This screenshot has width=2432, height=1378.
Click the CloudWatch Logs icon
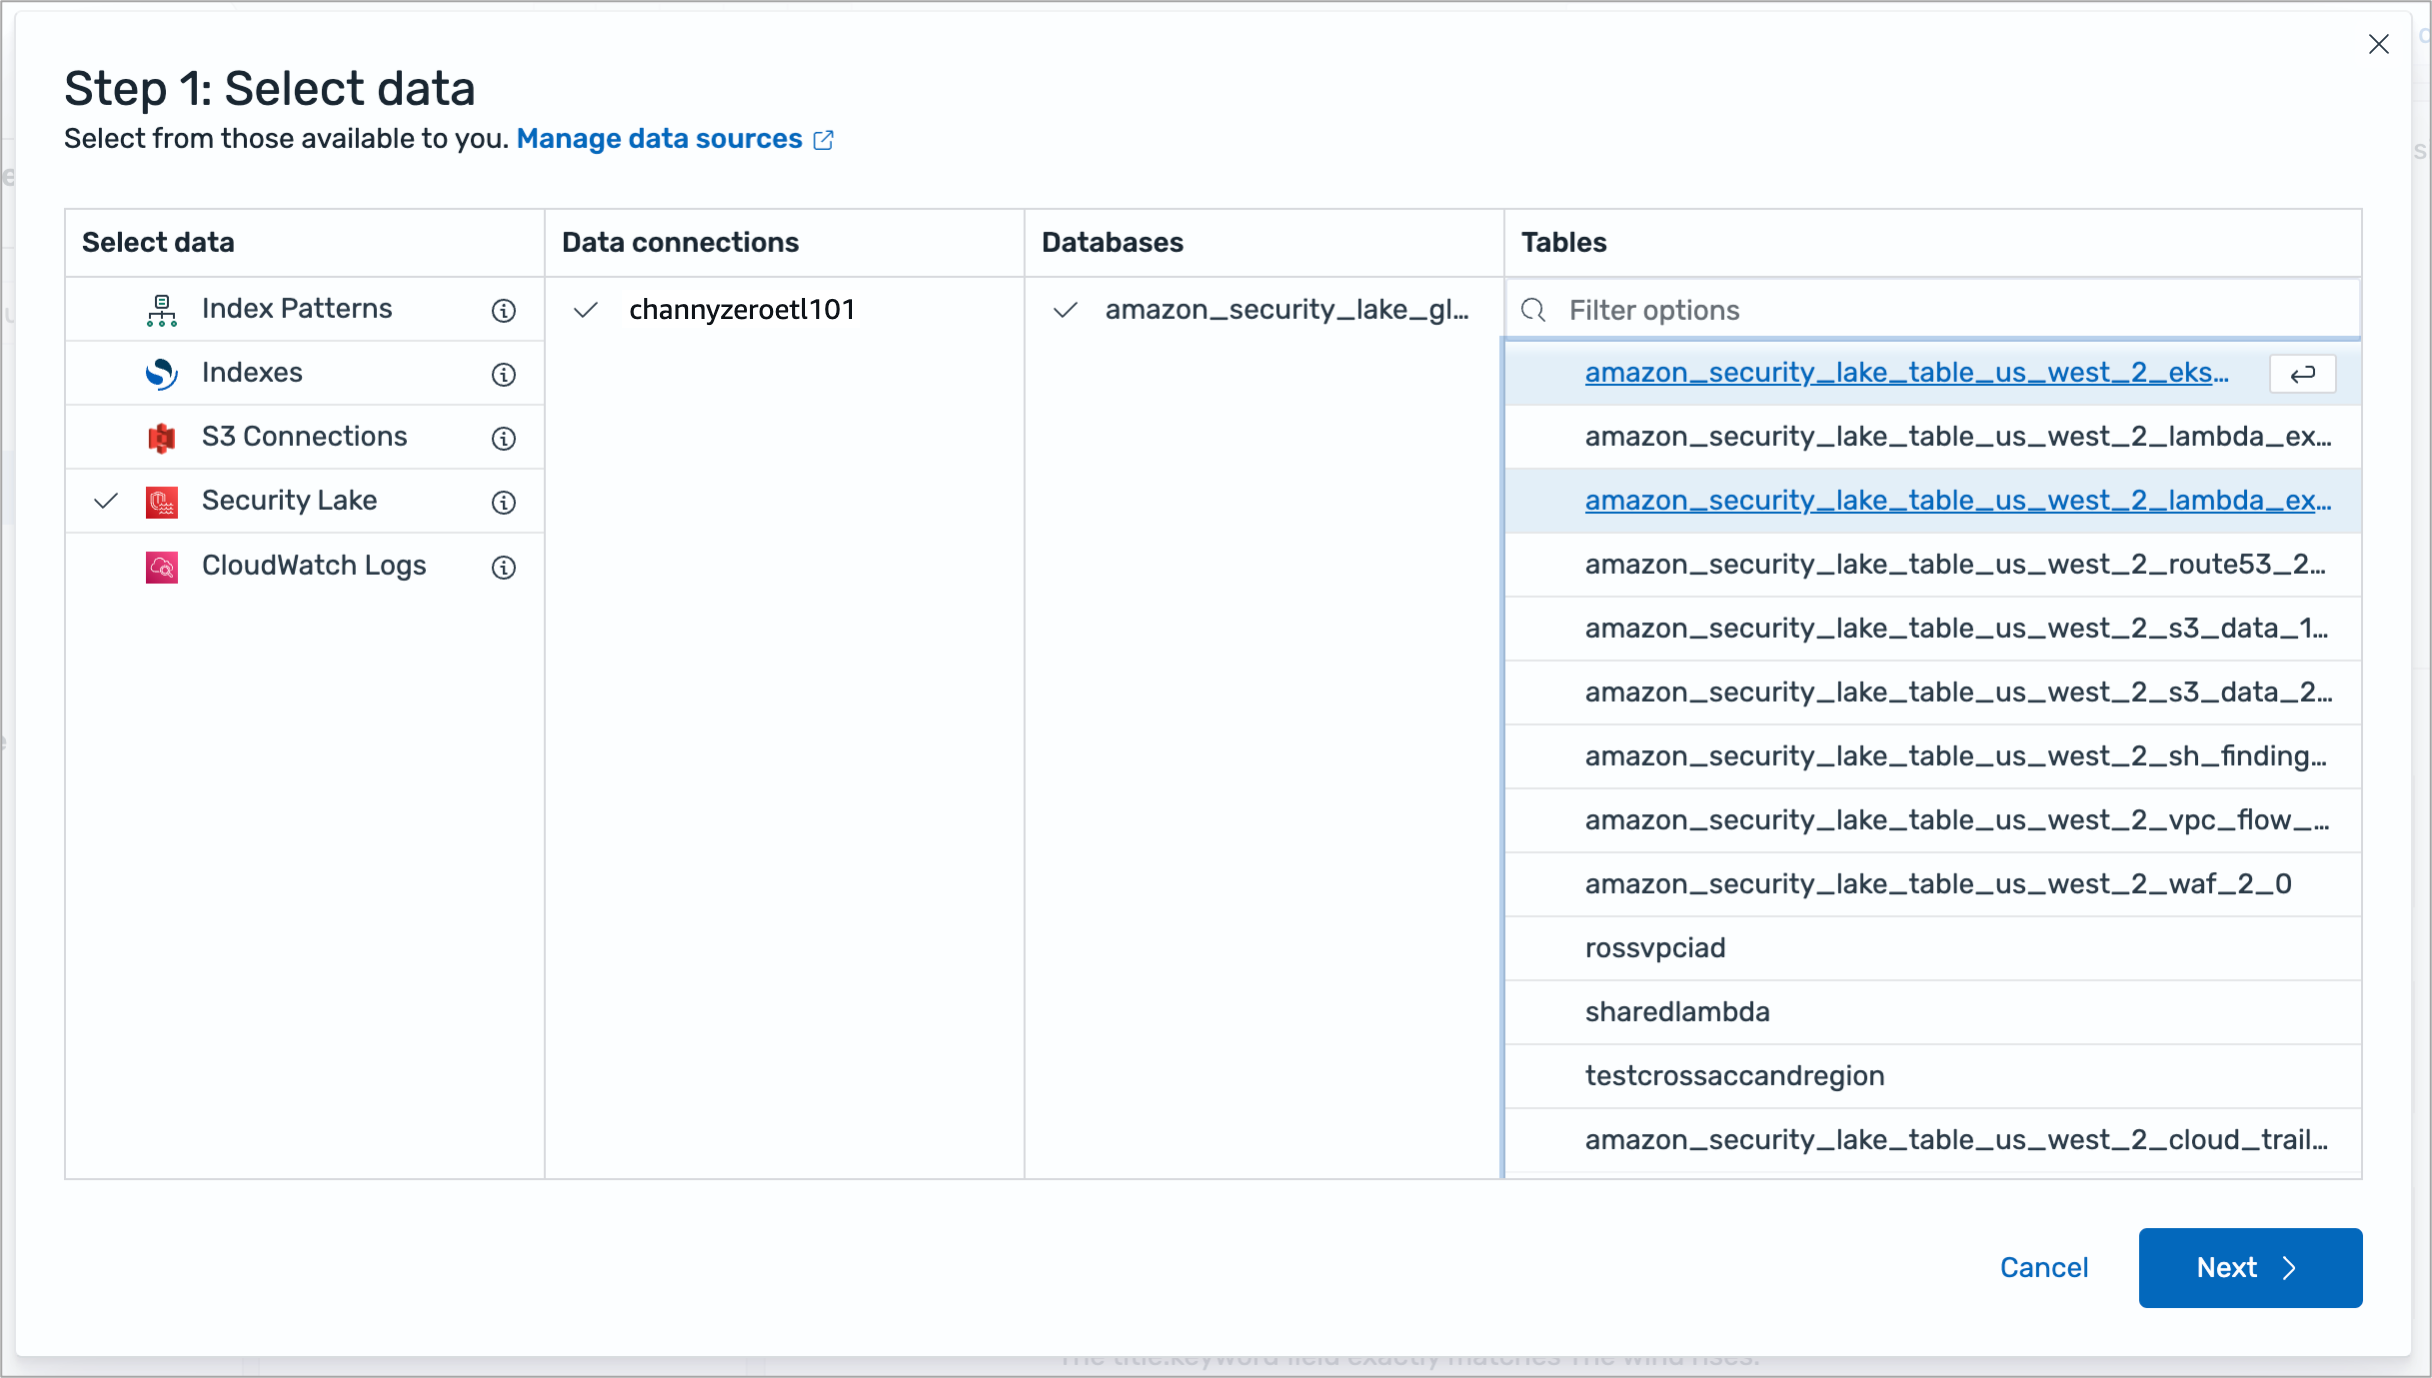pos(161,567)
